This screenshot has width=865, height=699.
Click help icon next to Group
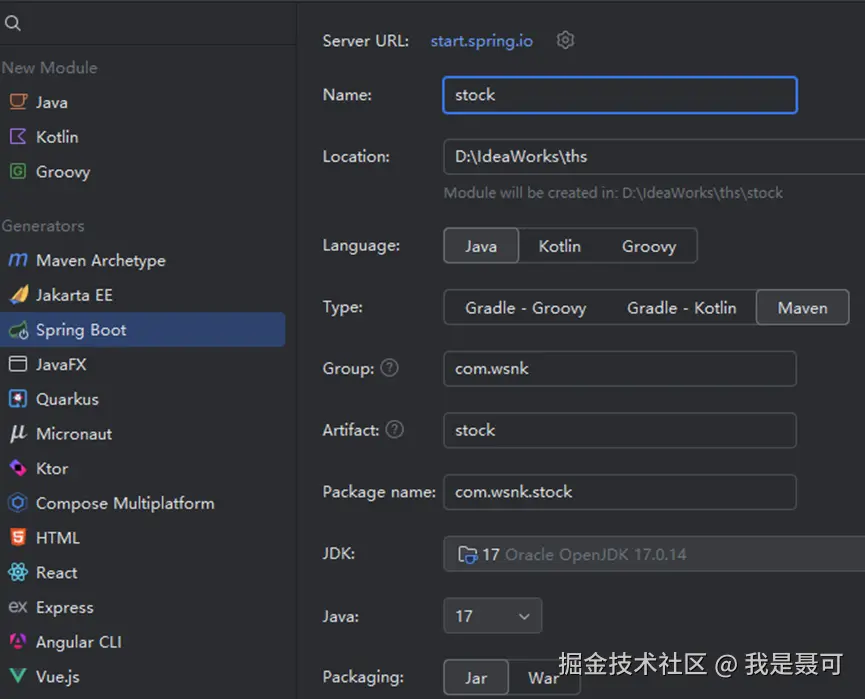point(389,368)
